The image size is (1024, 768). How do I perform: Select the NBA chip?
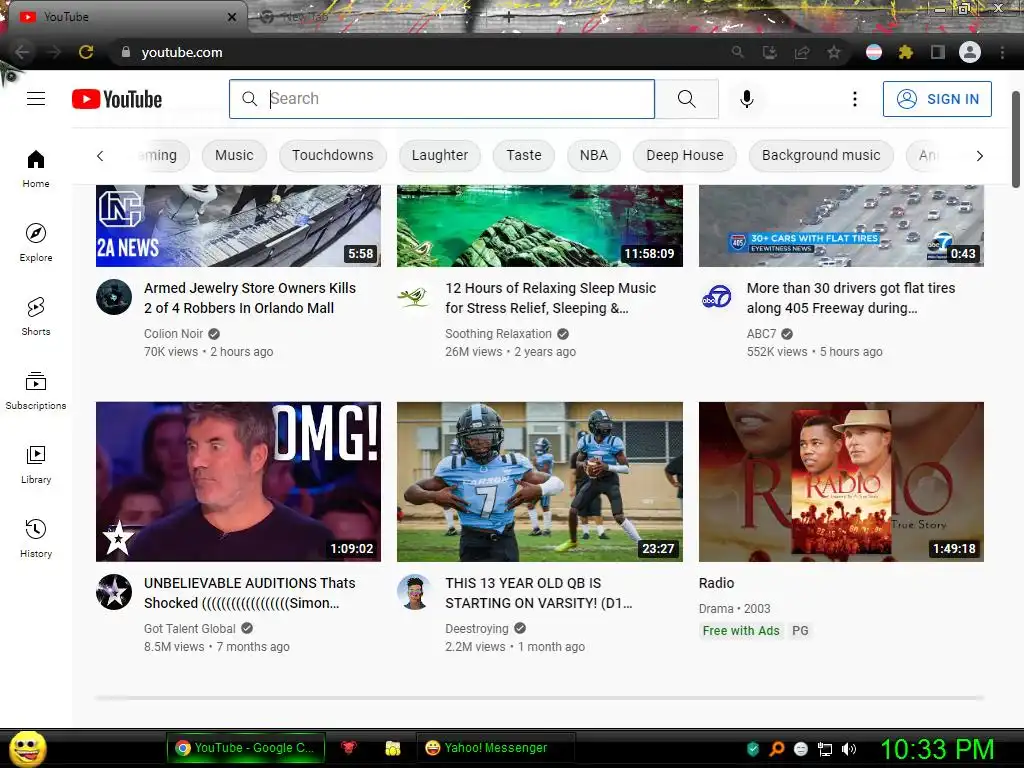[594, 155]
